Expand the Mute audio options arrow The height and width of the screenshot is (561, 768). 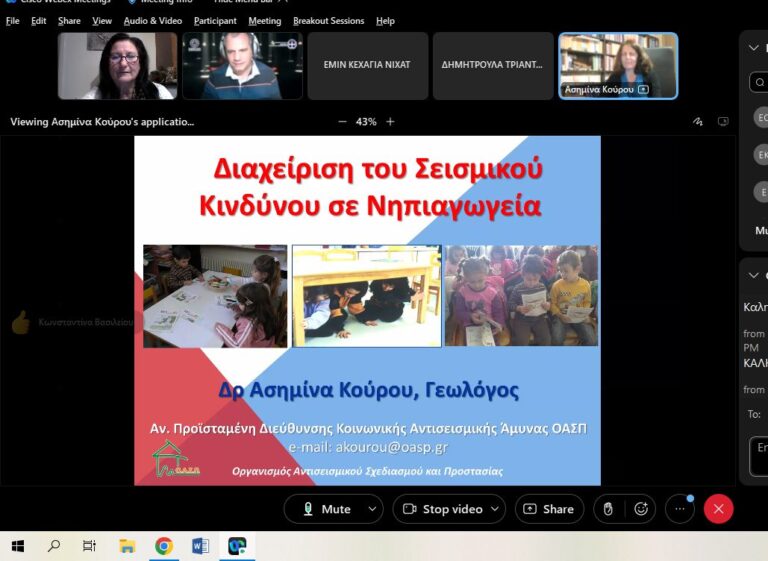pyautogui.click(x=371, y=509)
